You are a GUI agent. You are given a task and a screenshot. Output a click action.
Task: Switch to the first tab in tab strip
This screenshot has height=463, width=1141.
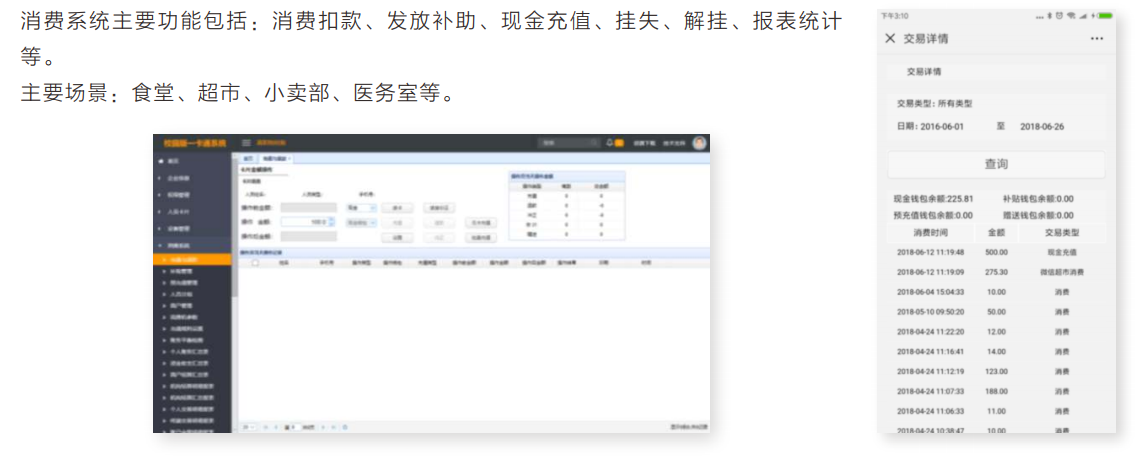tap(248, 159)
